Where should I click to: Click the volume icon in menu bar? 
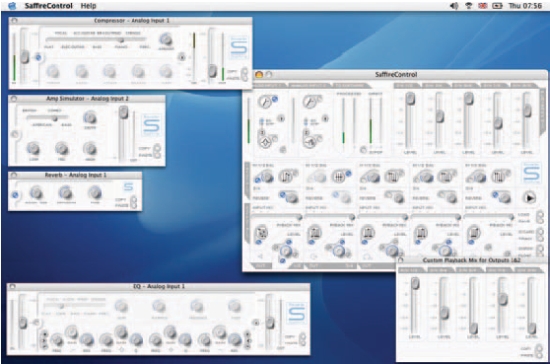pyautogui.click(x=454, y=6)
